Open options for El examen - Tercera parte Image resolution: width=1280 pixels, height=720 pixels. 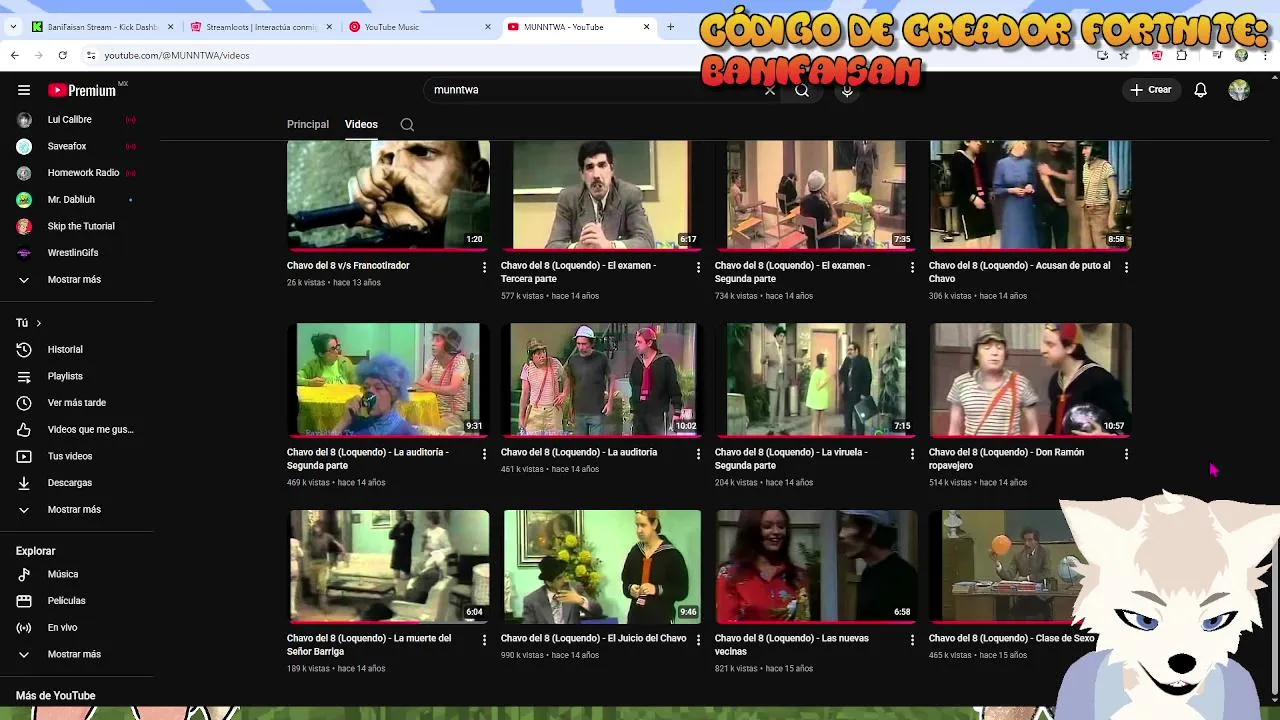tap(698, 267)
